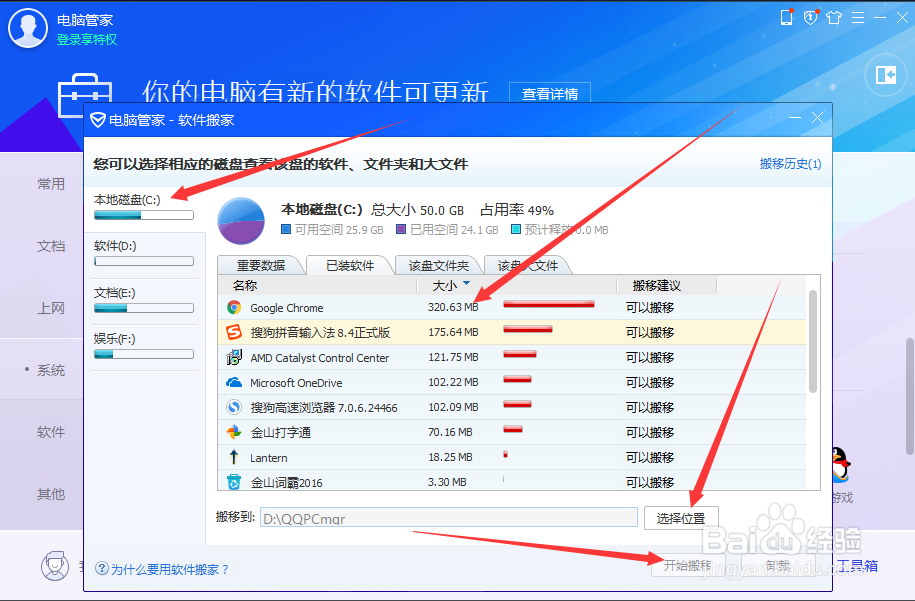
Task: Click the user avatar at top left
Action: pyautogui.click(x=27, y=27)
